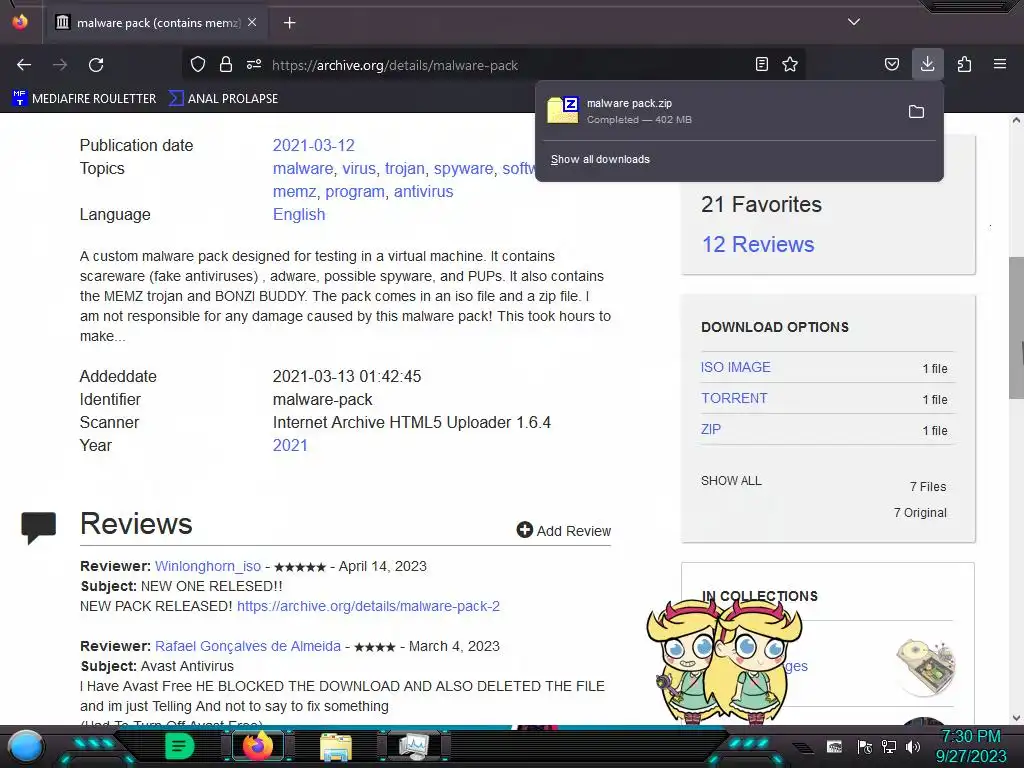Open taskbar clock showing 7:30 PM
The width and height of the screenshot is (1024, 768).
tap(970, 746)
